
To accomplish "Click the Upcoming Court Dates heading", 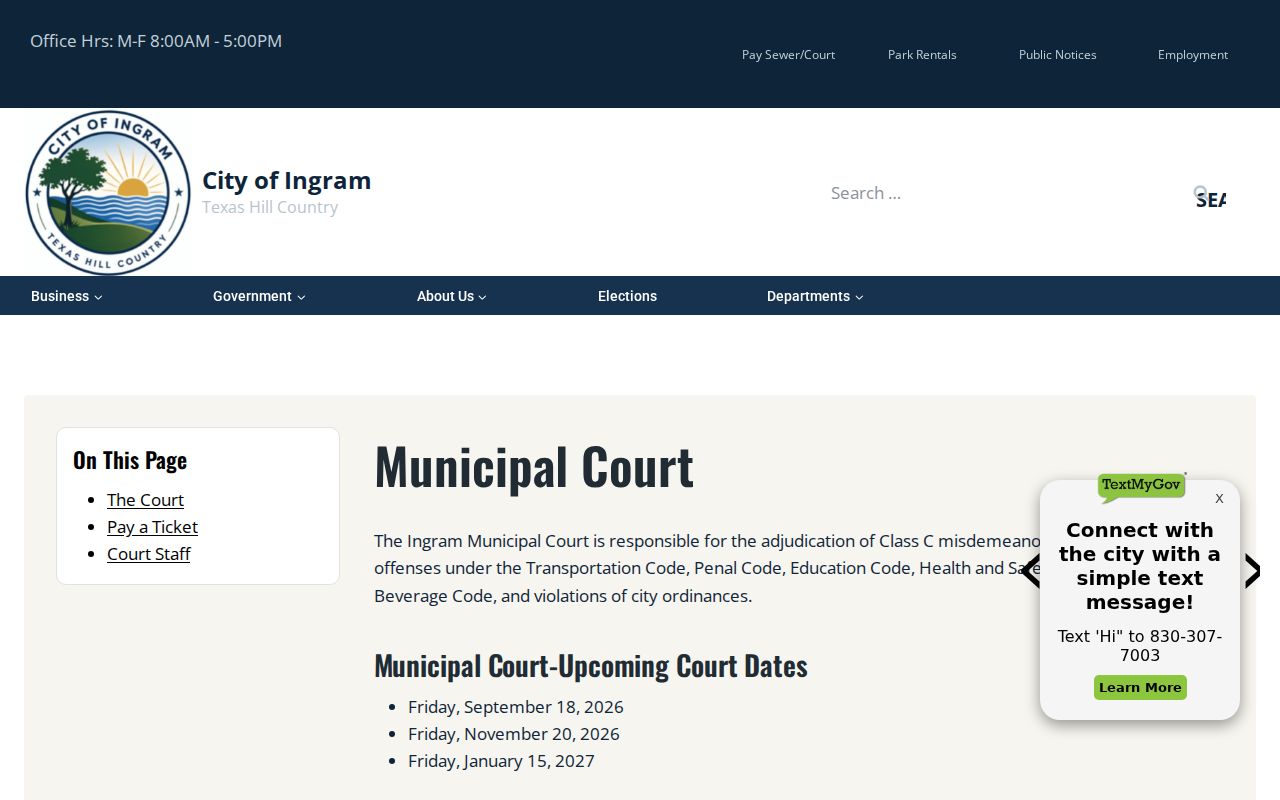I will tap(591, 666).
